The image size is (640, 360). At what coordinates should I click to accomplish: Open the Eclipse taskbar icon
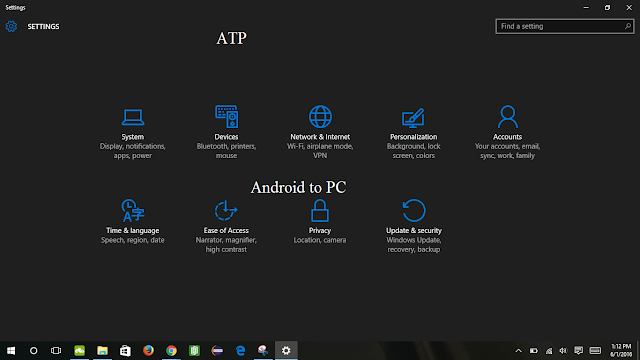point(217,351)
